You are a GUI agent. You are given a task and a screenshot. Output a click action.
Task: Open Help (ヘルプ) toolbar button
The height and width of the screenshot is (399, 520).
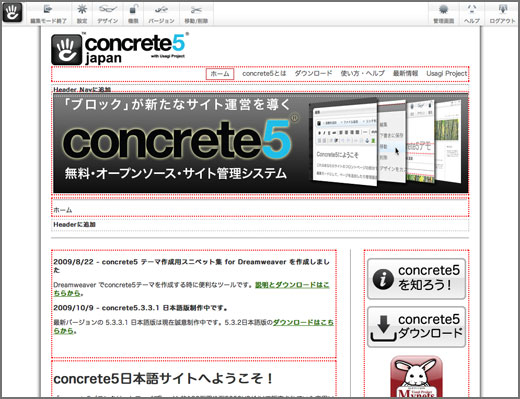[472, 14]
